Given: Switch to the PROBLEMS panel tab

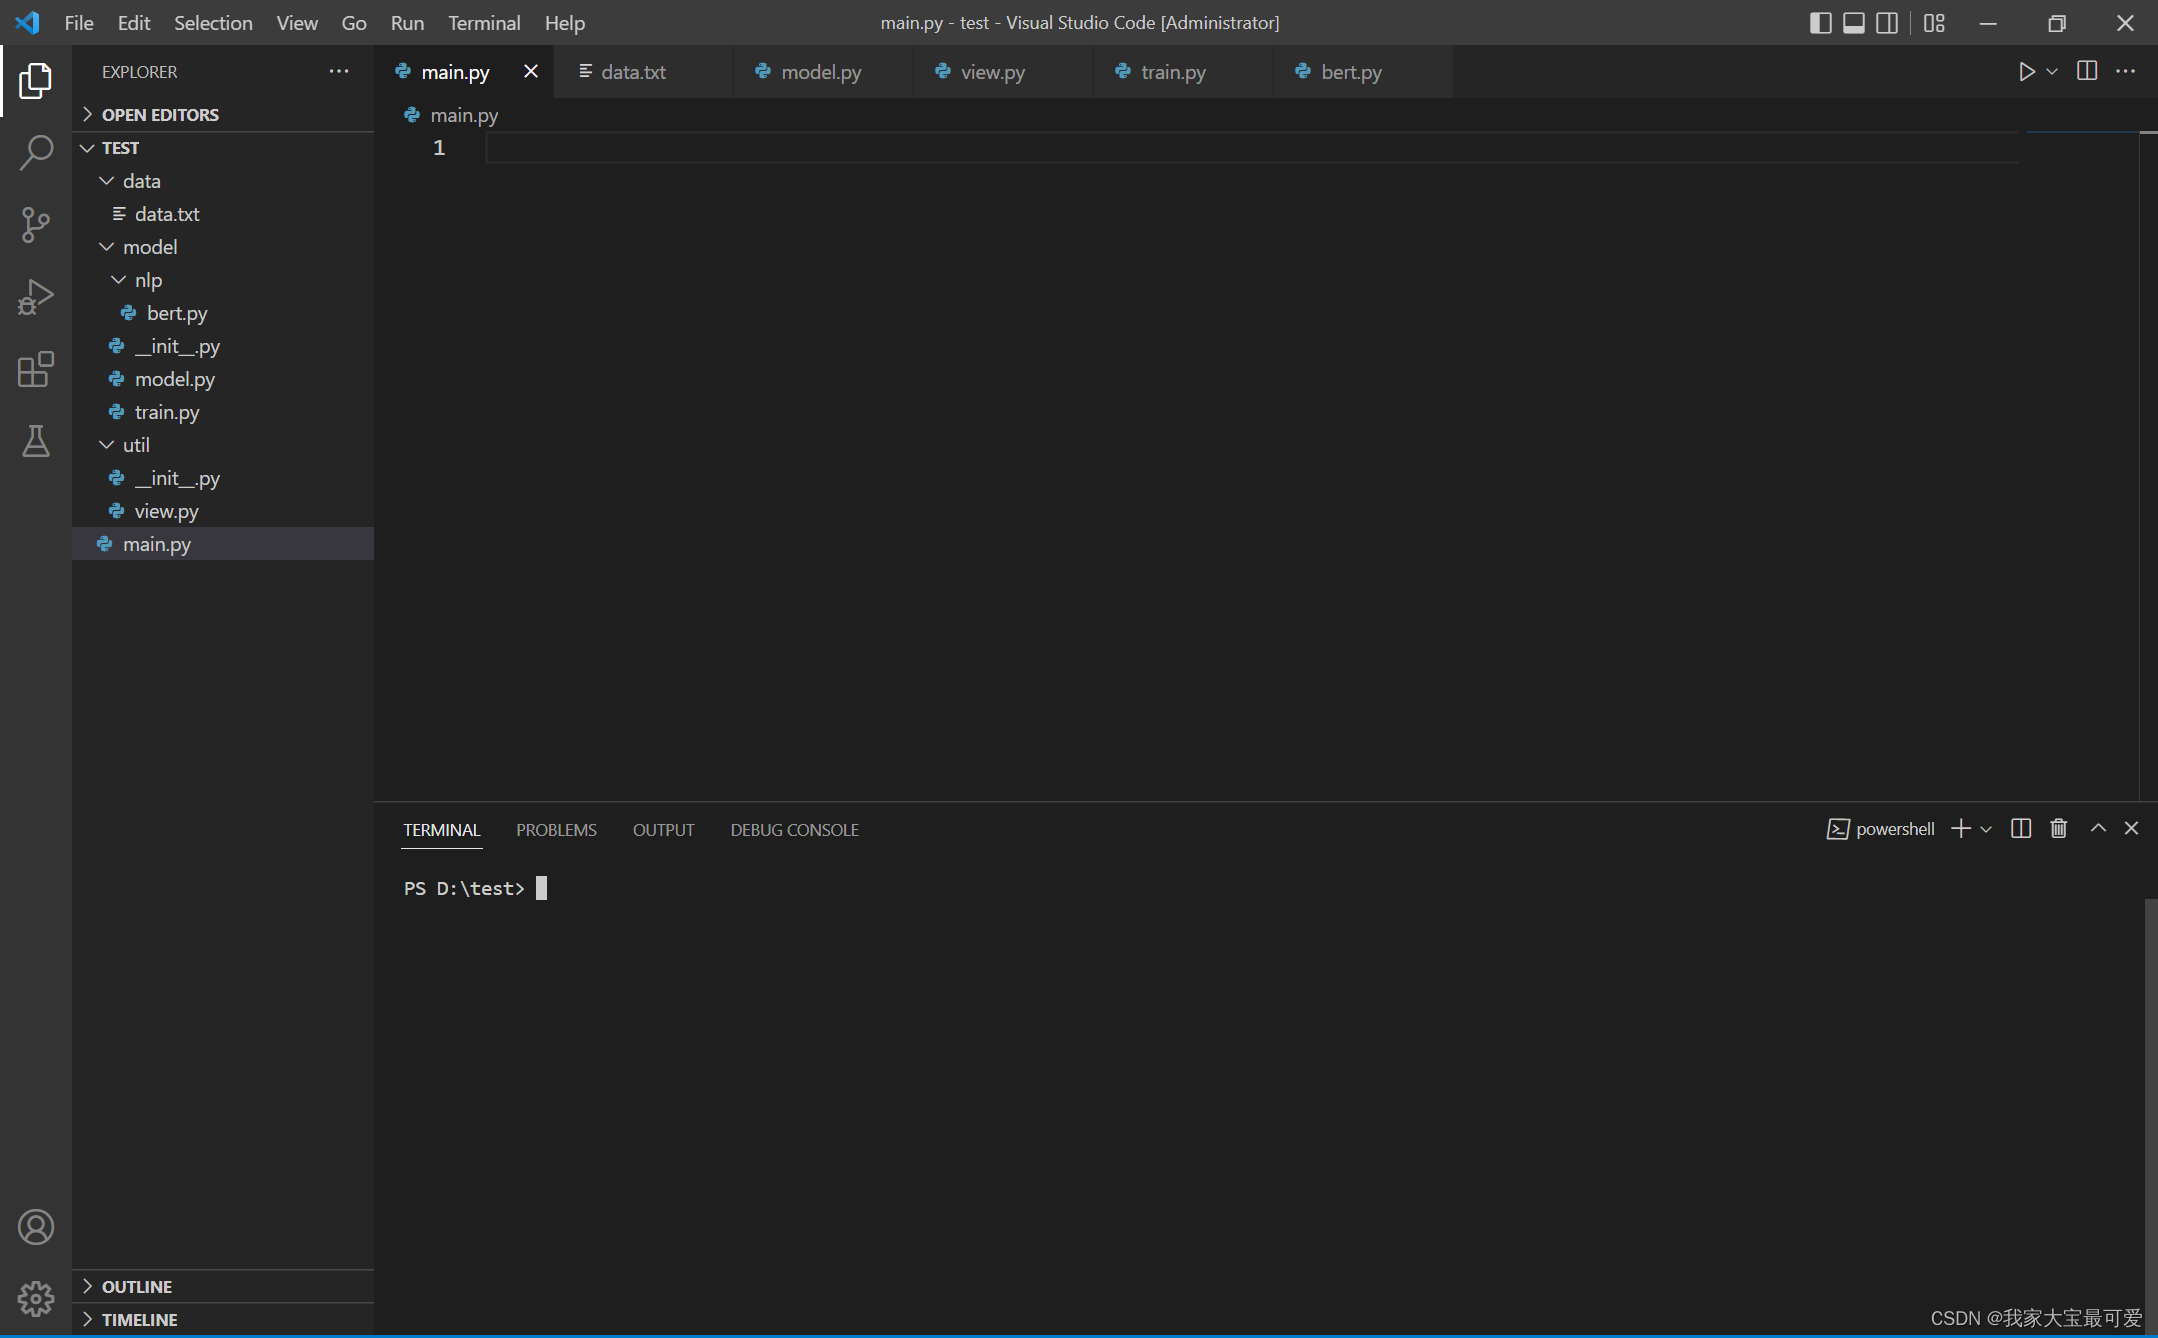Looking at the screenshot, I should pos(556,830).
